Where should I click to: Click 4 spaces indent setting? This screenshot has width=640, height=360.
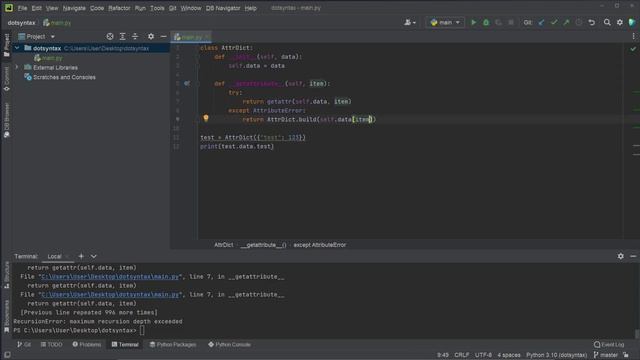coord(509,355)
